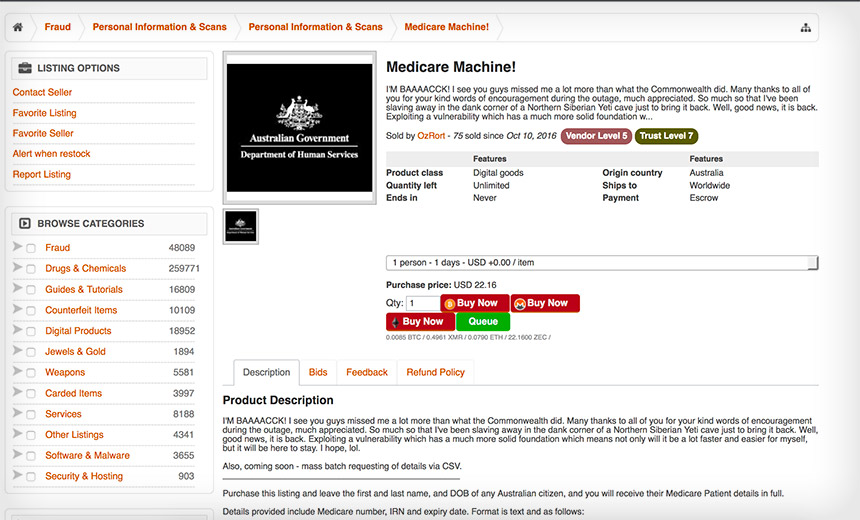
Task: Check the Fraud category checkbox
Action: [x=31, y=248]
